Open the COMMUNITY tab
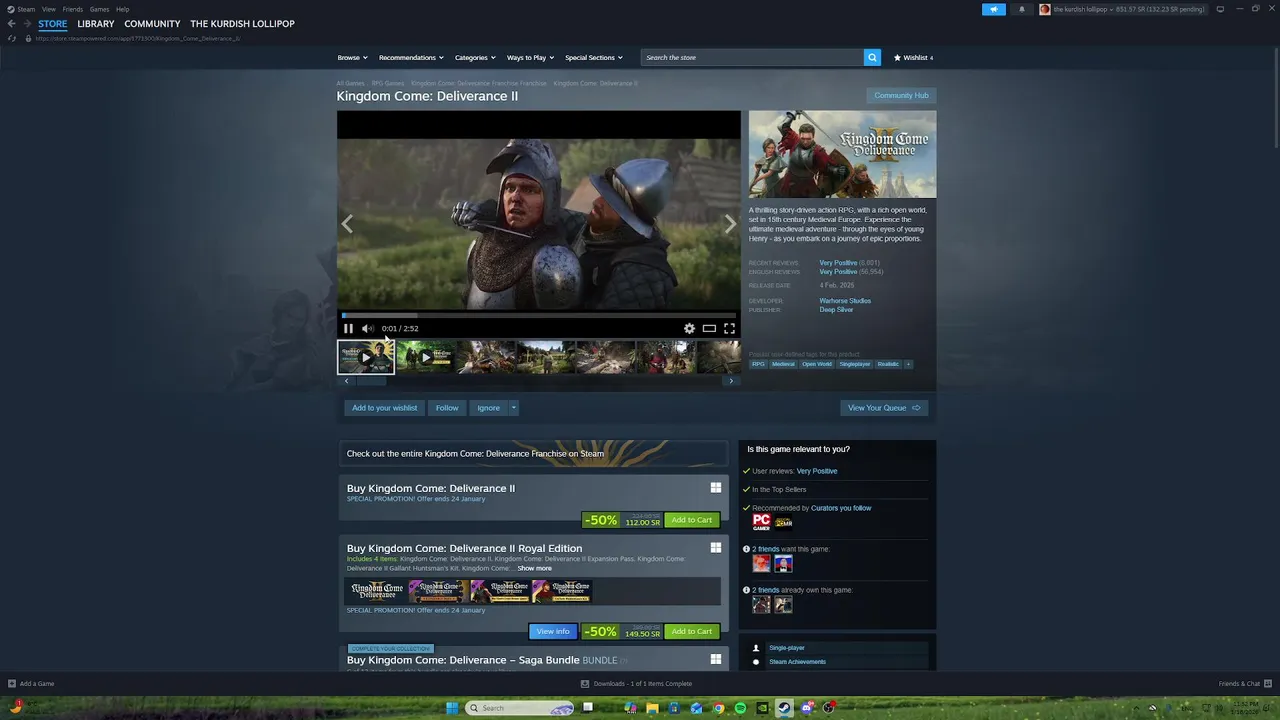This screenshot has height=720, width=1280. 152,23
